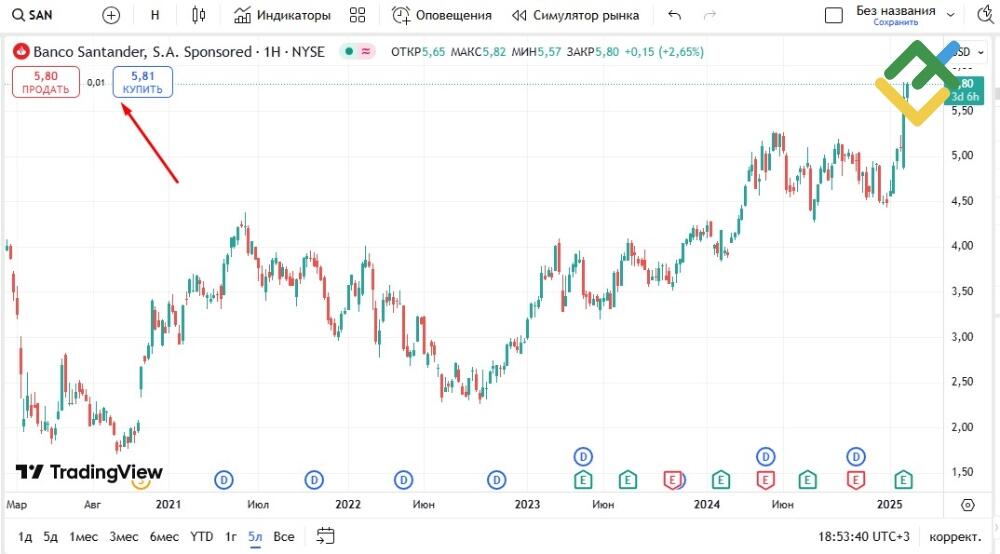
Task: Select the 5л time range
Action: (255, 536)
